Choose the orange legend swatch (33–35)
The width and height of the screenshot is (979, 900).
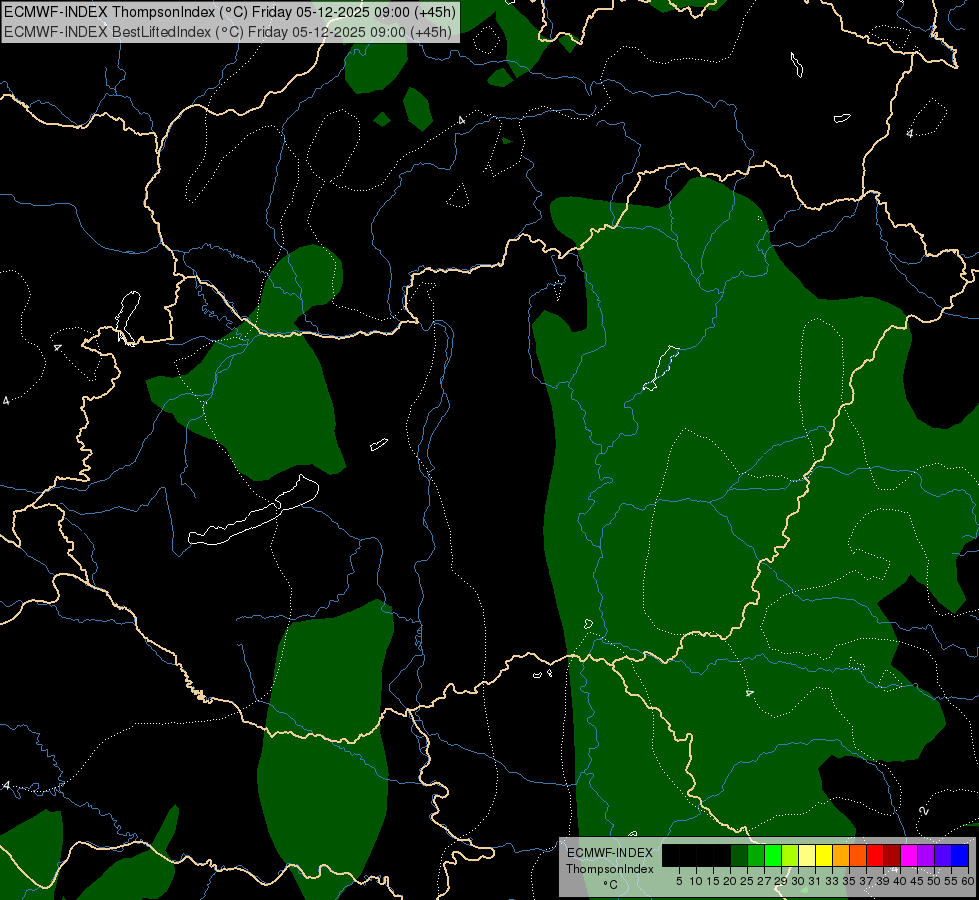(841, 855)
